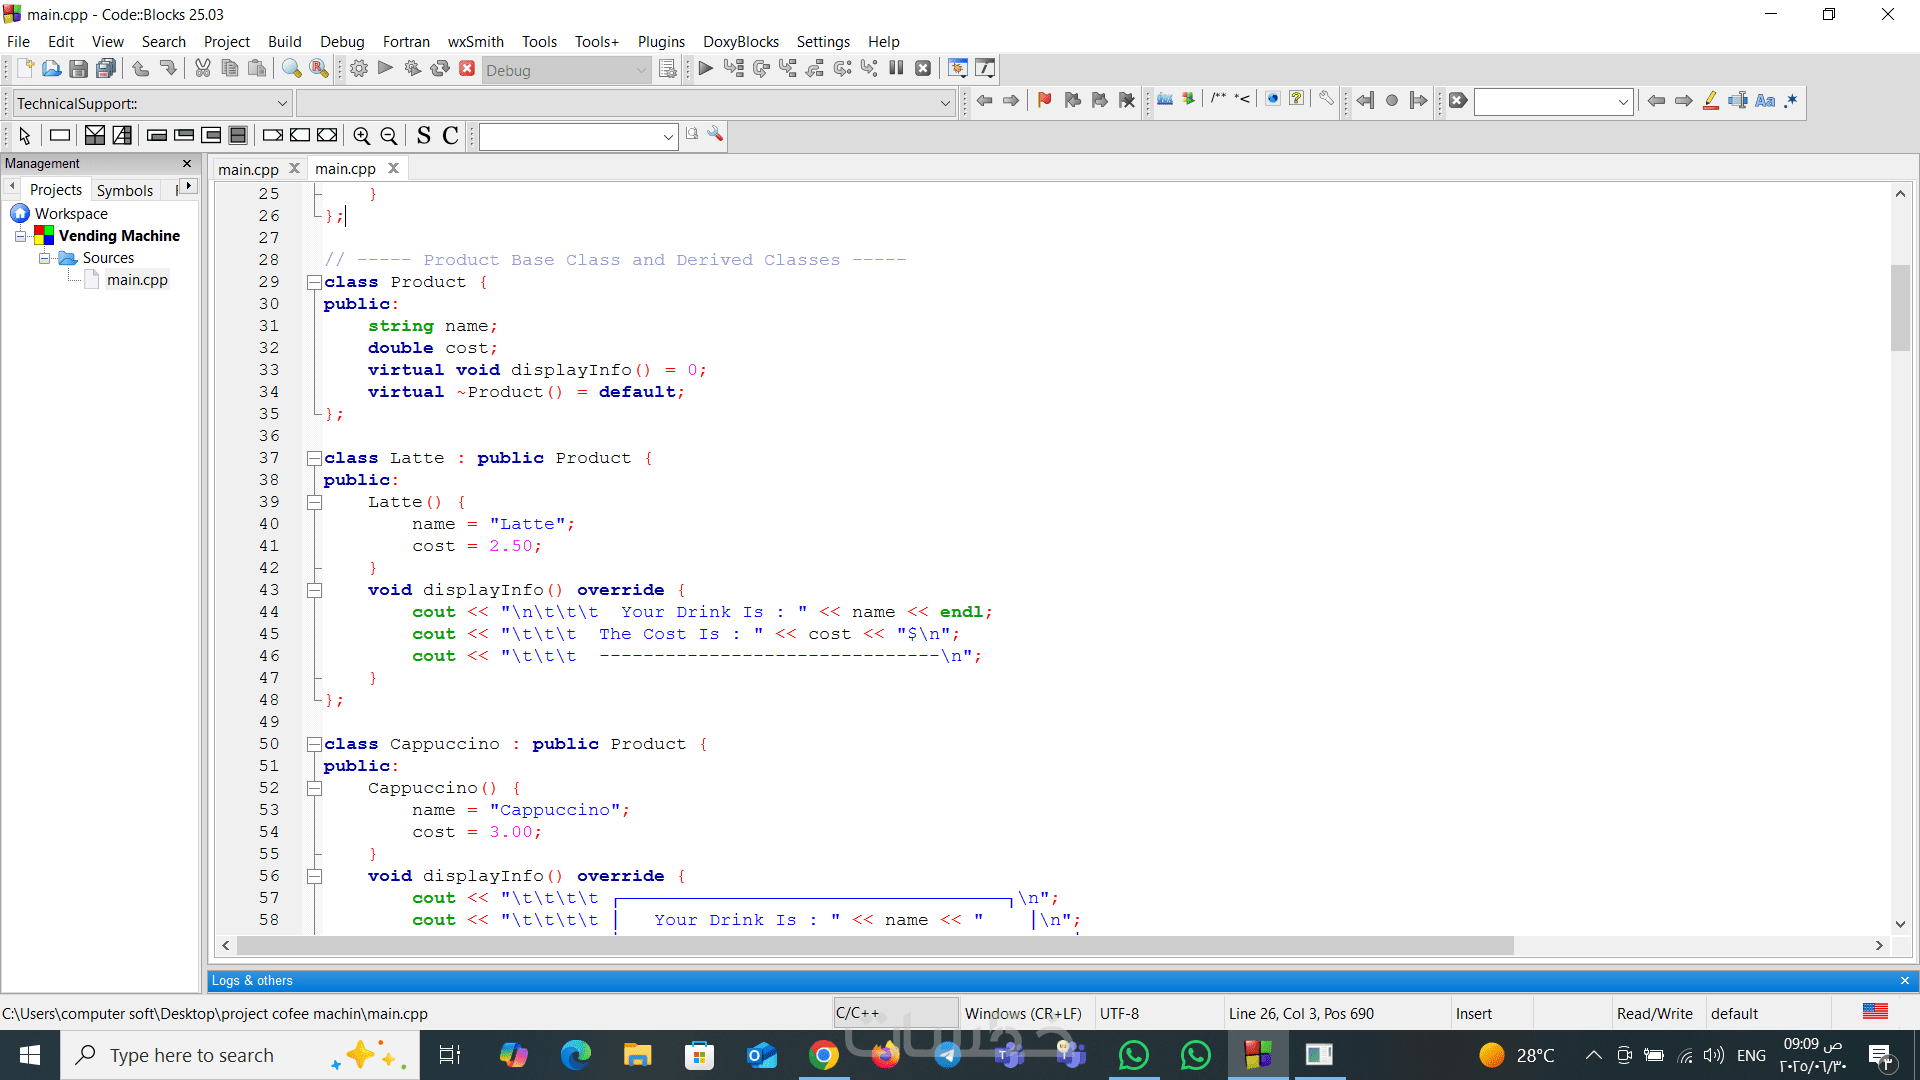The image size is (1920, 1080).
Task: Click the Save file toolbar icon
Action: point(78,69)
